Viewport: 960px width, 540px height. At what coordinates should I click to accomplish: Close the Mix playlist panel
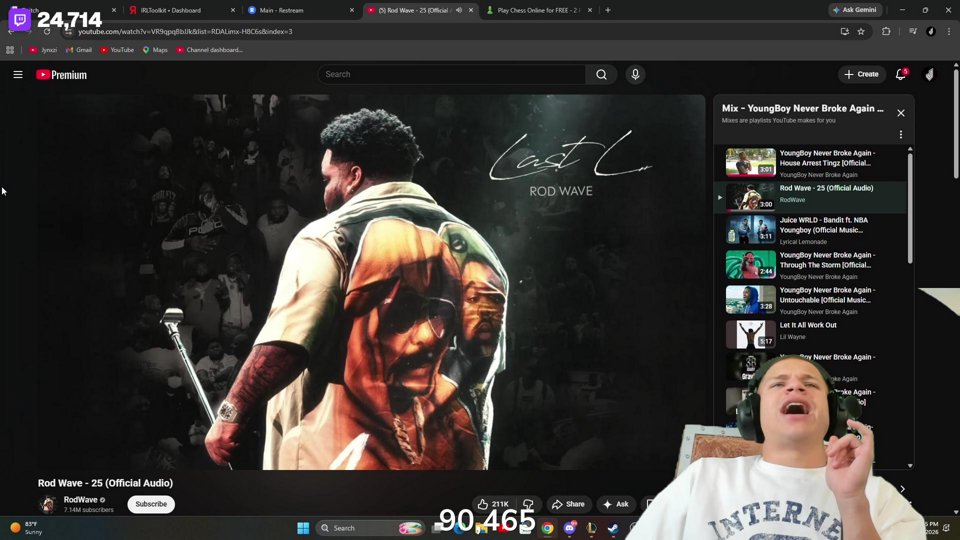click(901, 113)
